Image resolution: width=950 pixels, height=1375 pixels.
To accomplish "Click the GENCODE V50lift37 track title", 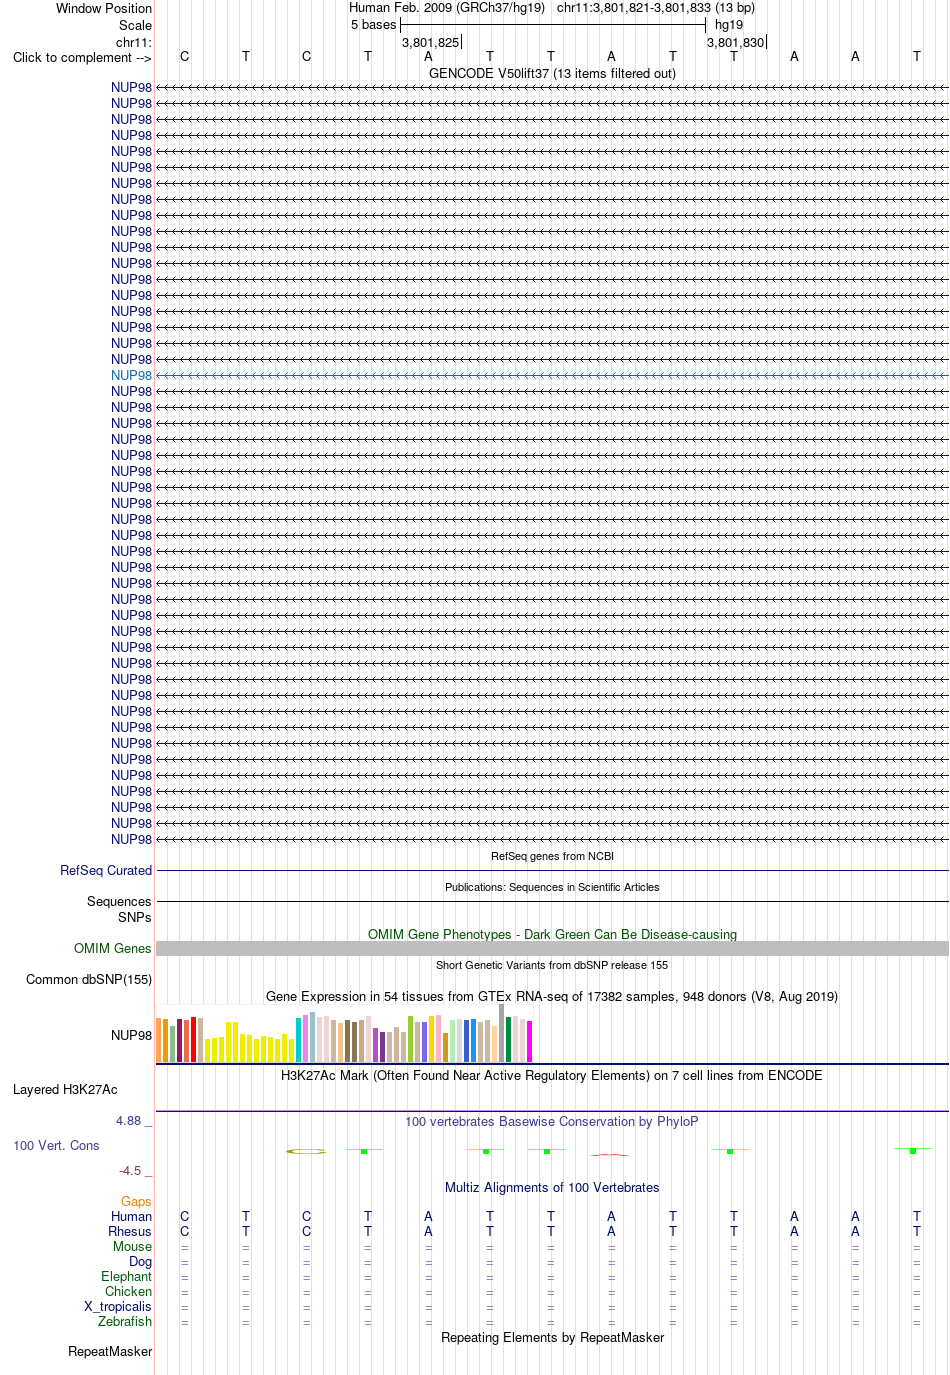I will 552,73.
